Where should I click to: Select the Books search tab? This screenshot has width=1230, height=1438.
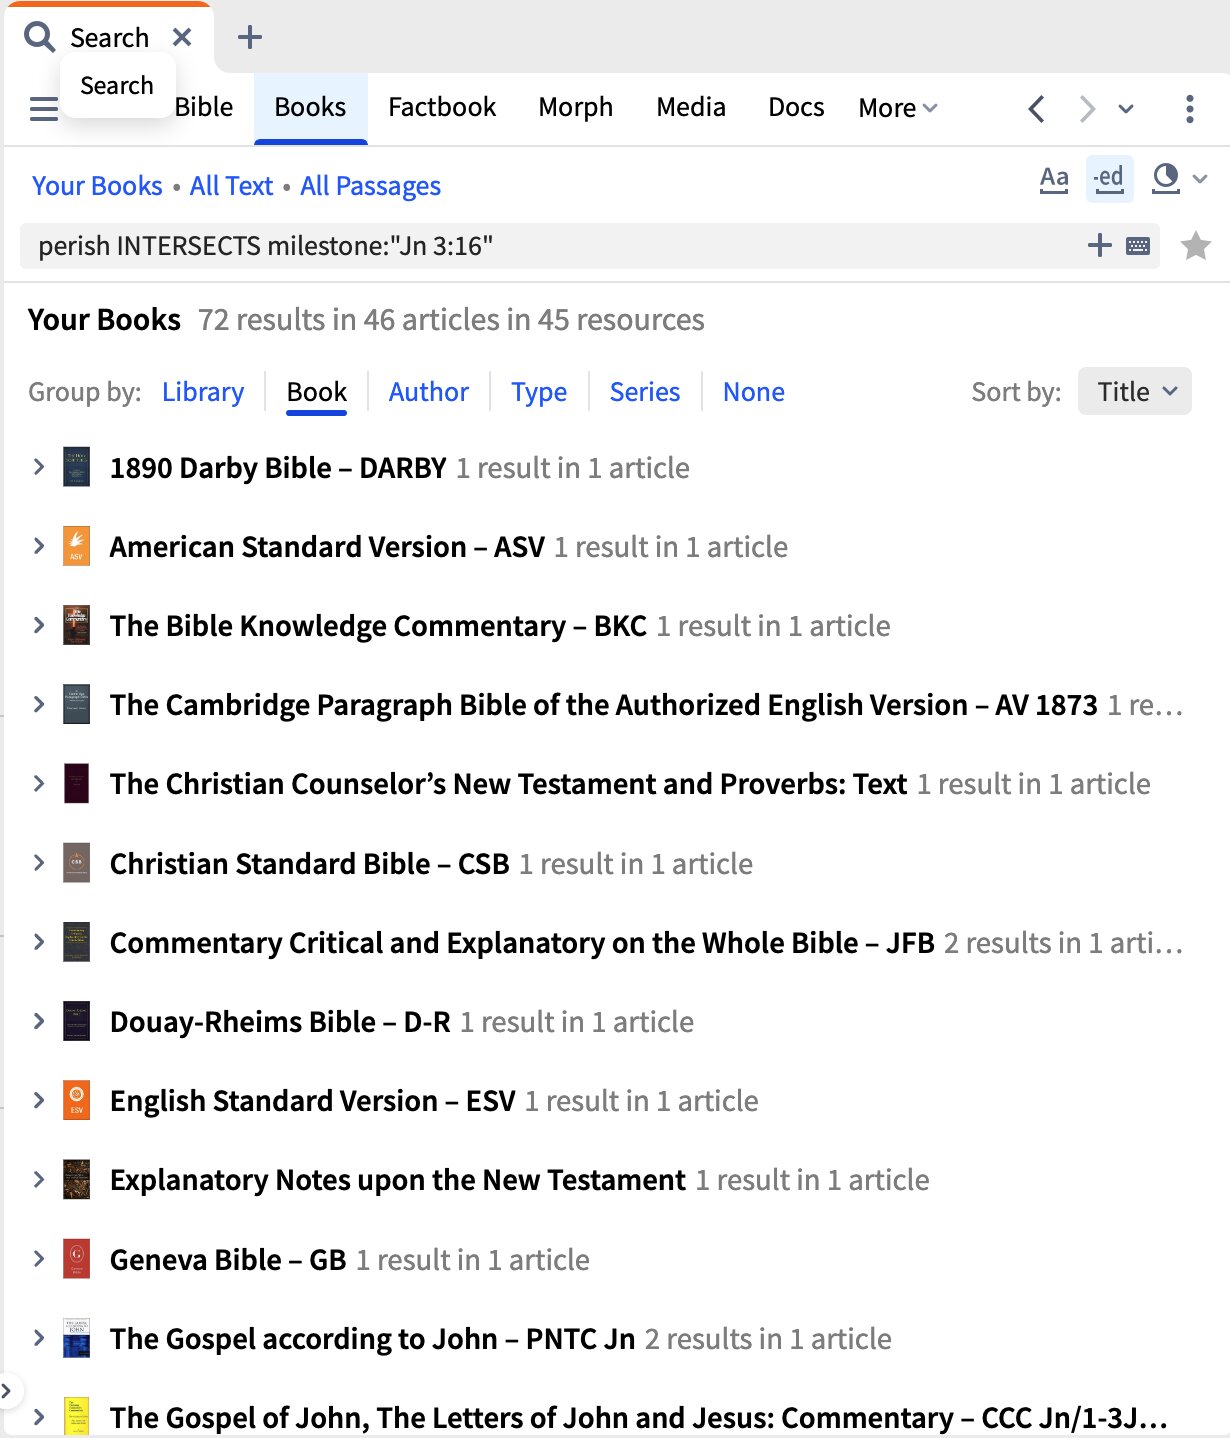310,108
